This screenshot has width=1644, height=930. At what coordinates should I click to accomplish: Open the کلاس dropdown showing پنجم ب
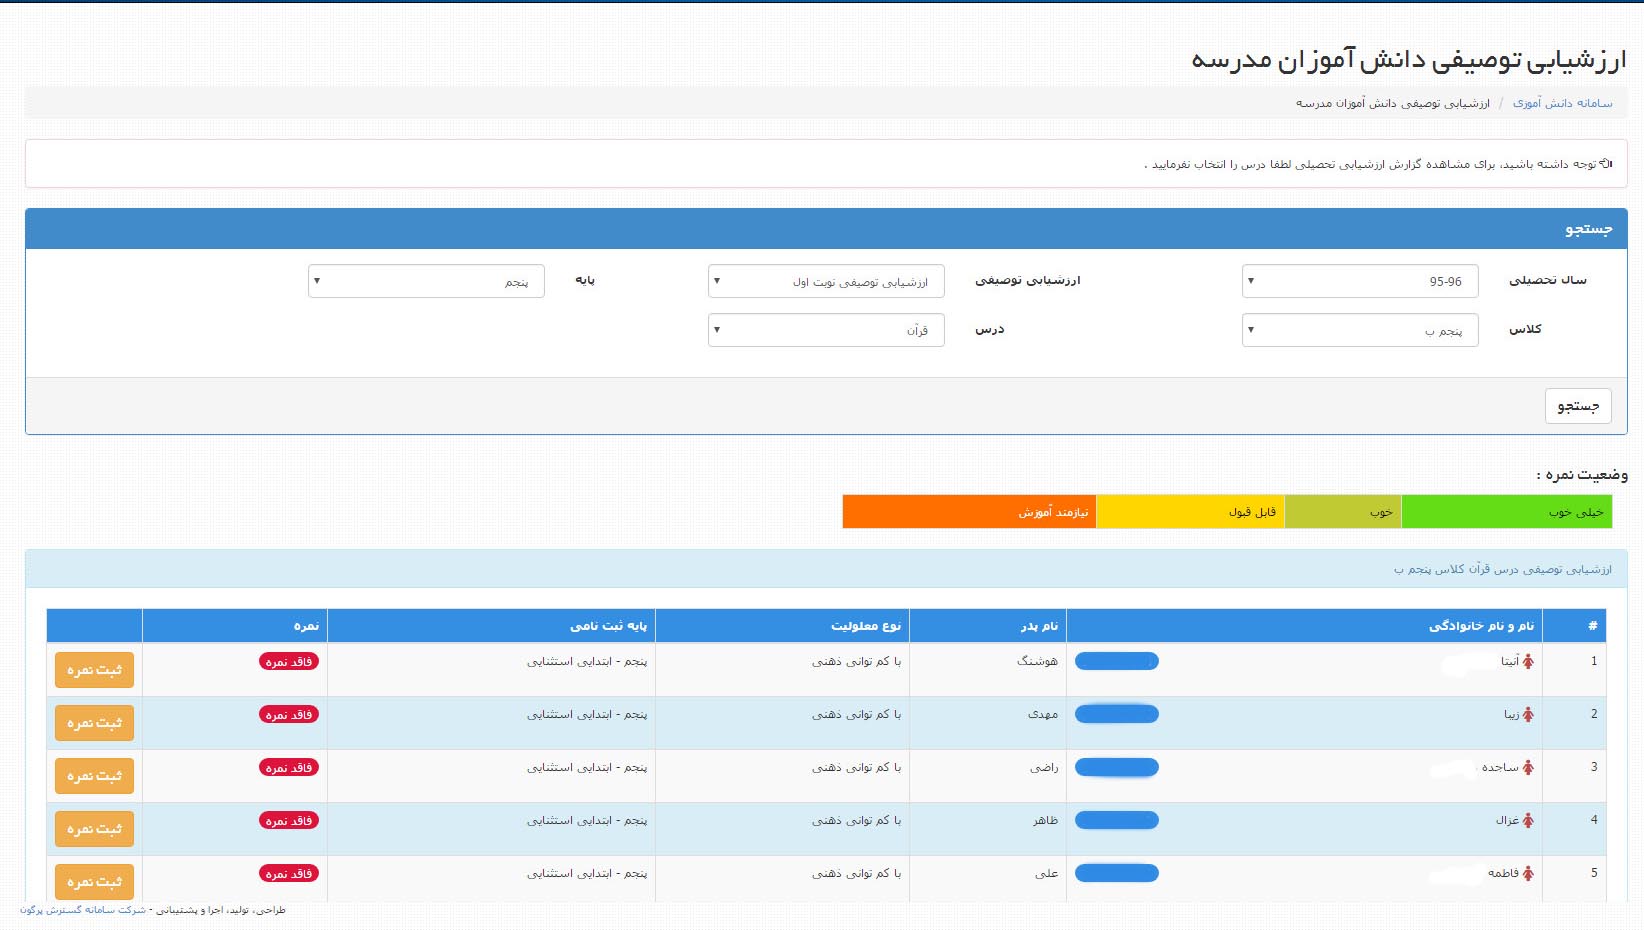pos(1359,330)
